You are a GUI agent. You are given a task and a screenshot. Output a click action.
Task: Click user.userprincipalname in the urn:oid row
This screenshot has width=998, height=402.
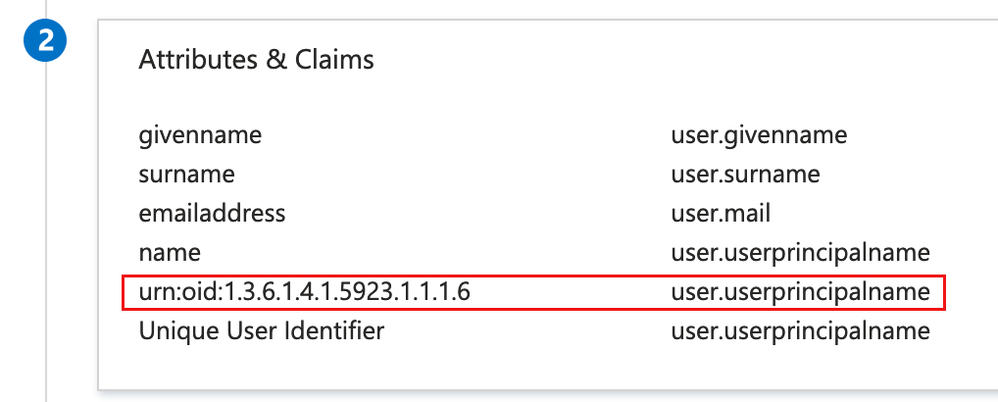coord(800,292)
